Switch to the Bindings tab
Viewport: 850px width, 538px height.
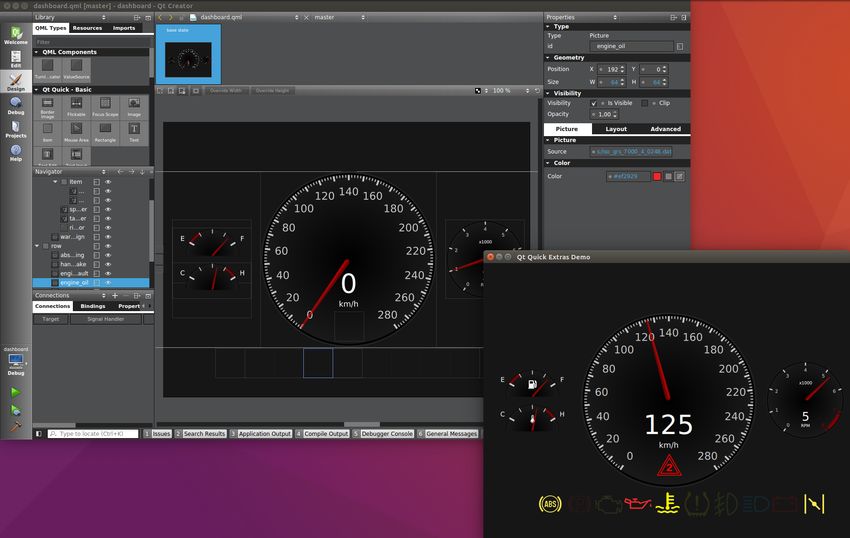pyautogui.click(x=93, y=306)
